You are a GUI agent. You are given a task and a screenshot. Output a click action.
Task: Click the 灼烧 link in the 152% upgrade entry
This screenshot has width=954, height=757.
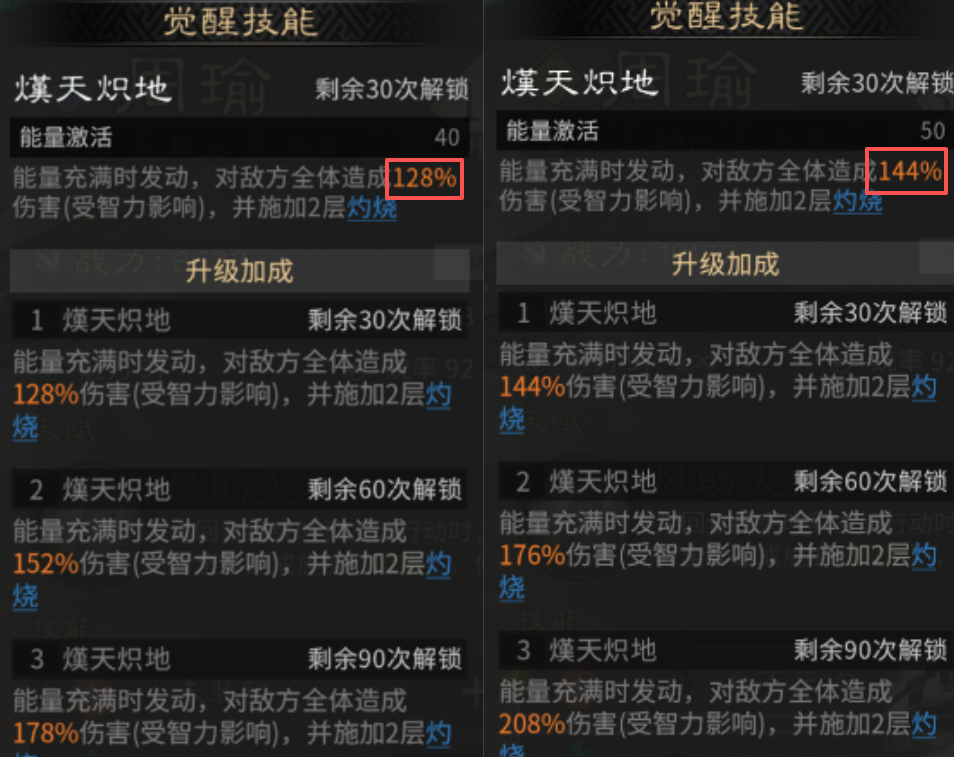pyautogui.click(x=438, y=564)
